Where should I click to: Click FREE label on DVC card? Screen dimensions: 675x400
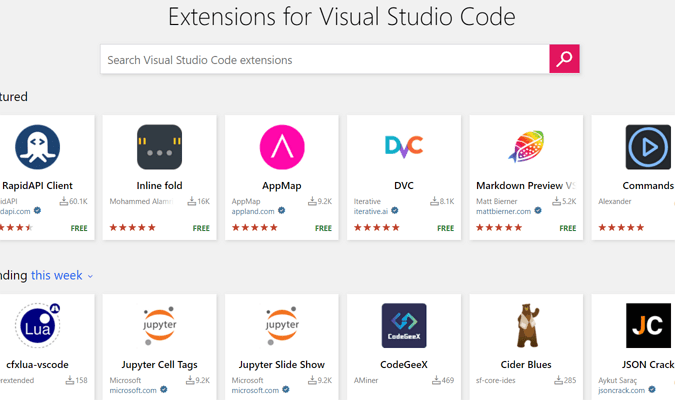click(446, 228)
